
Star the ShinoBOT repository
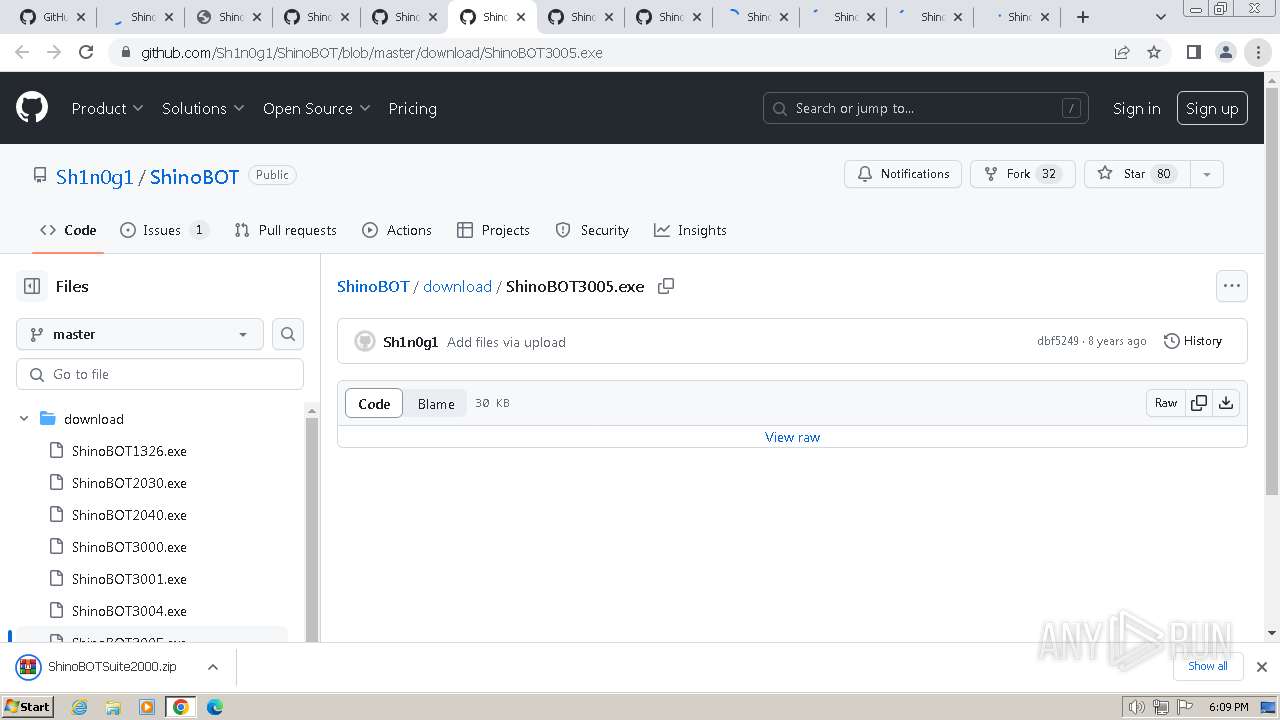[1138, 174]
